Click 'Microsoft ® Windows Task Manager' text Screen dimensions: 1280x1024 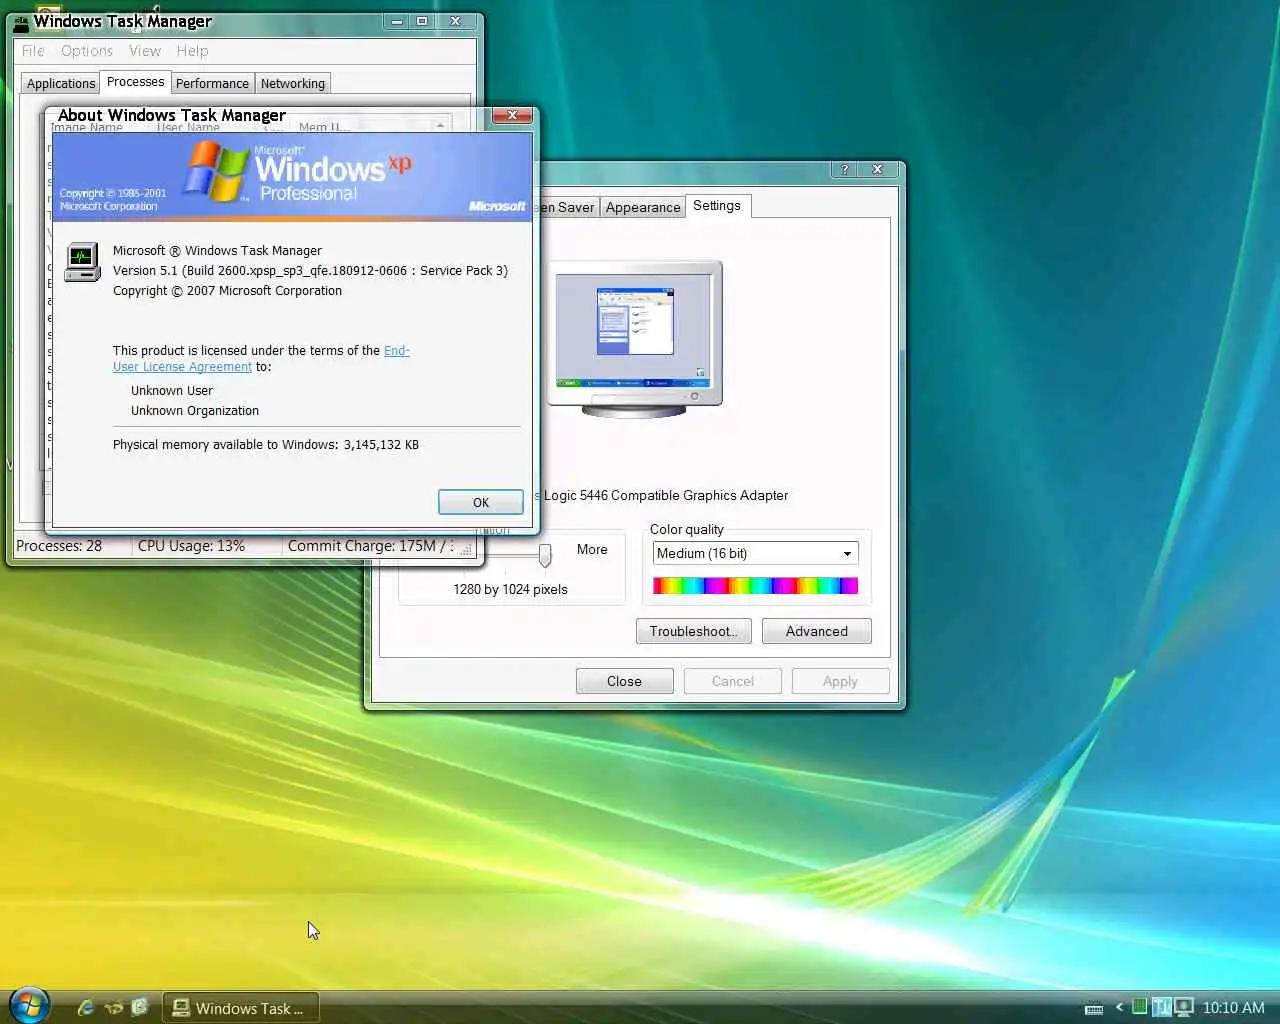pos(217,251)
